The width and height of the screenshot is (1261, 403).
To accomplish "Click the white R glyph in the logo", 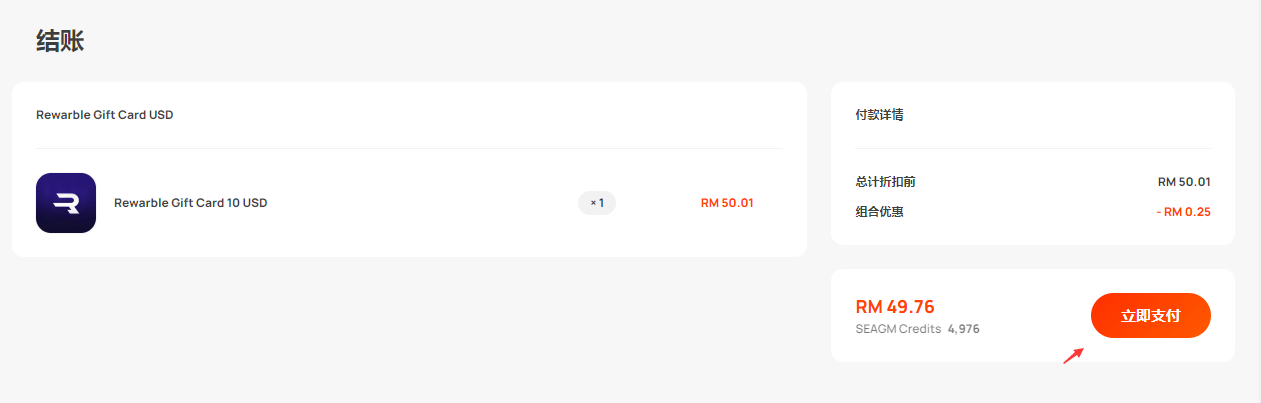I will 66,204.
